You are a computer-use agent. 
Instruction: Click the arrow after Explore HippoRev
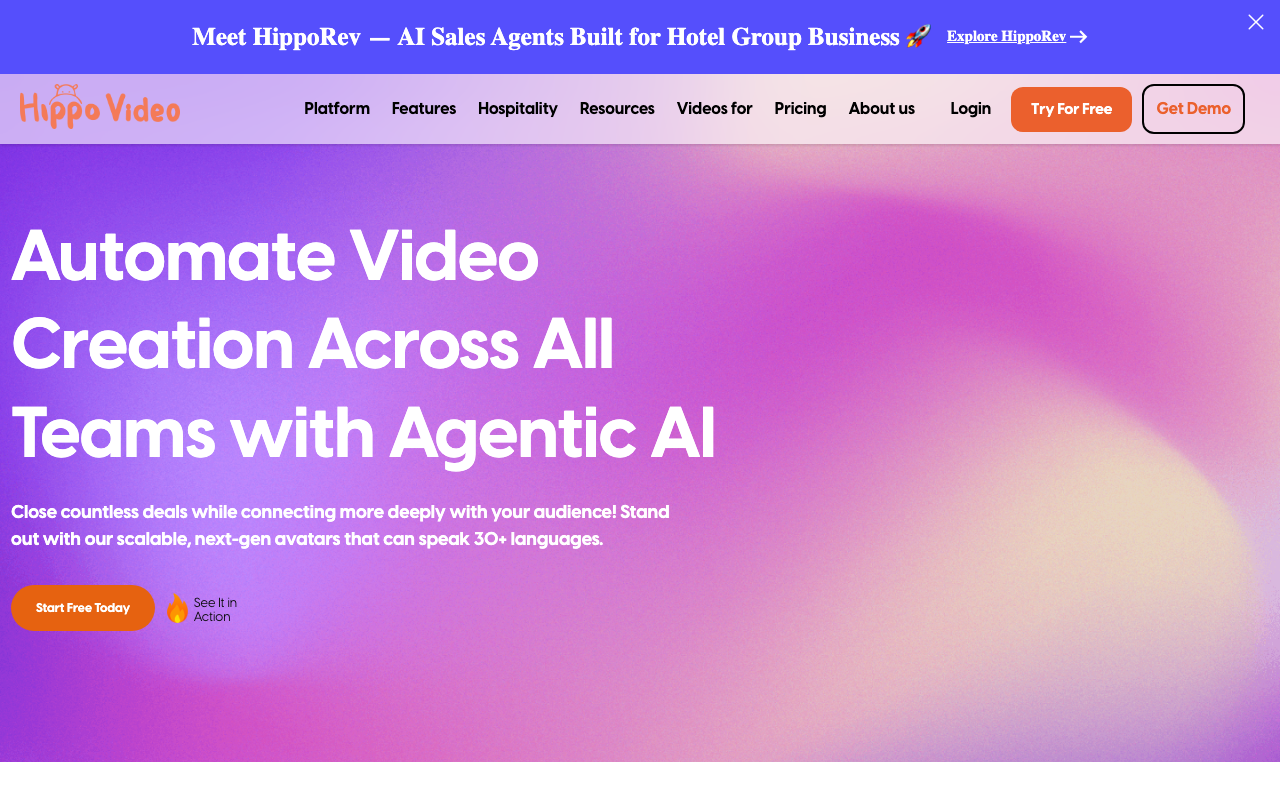click(1078, 37)
